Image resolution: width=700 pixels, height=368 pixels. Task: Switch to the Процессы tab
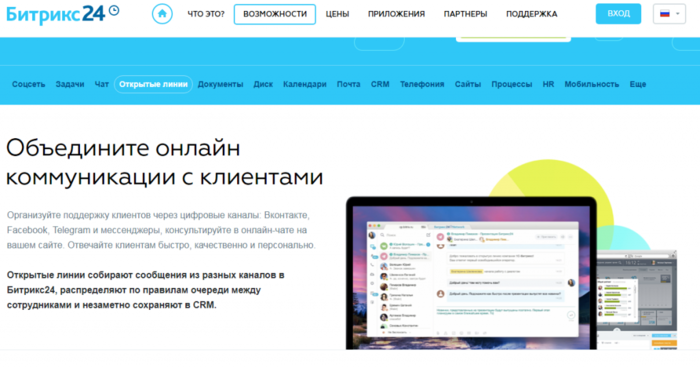pyautogui.click(x=512, y=84)
